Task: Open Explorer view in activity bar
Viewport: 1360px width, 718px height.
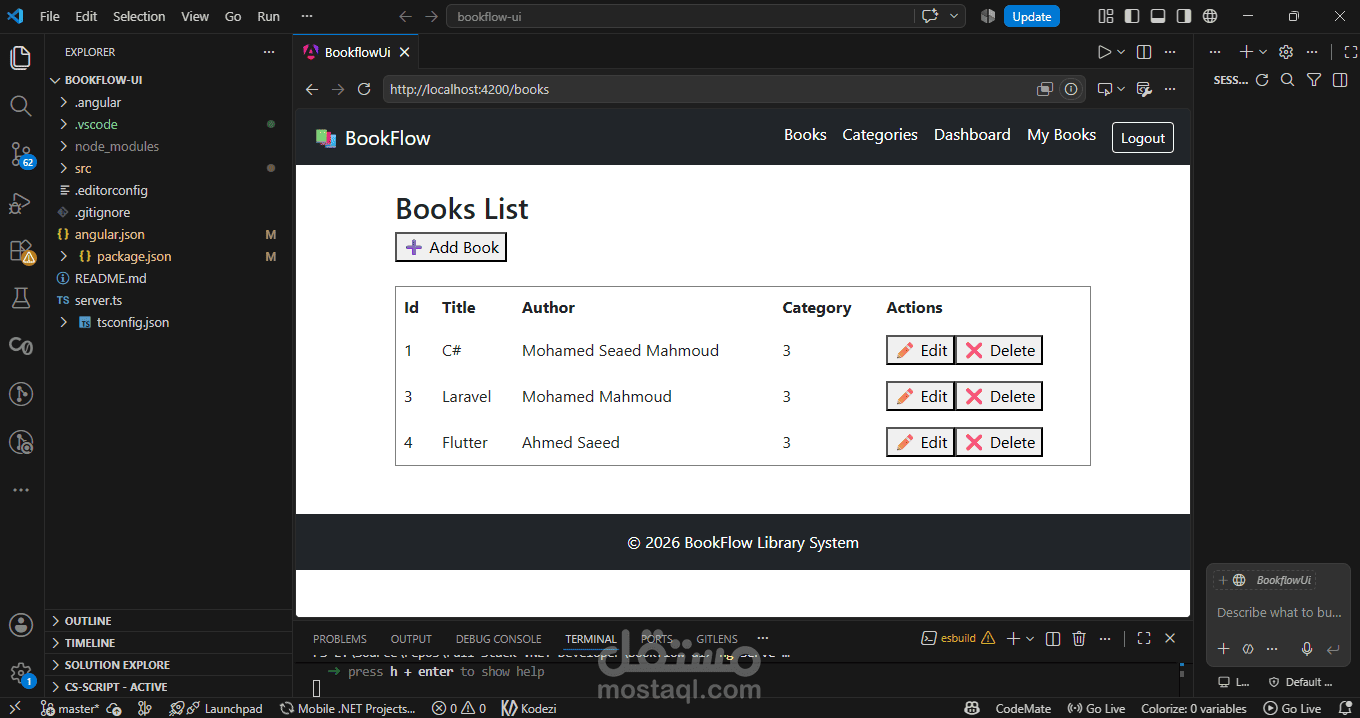Action: pos(20,57)
